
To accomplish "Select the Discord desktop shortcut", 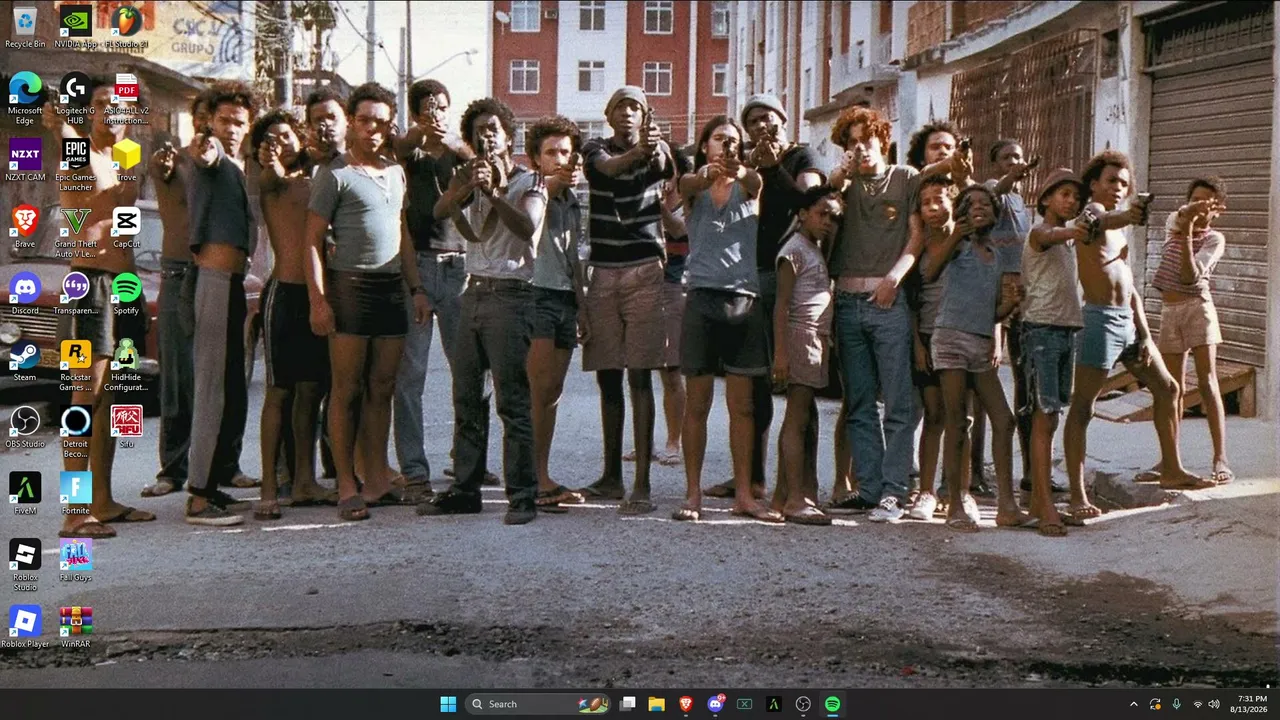I will 25,294.
